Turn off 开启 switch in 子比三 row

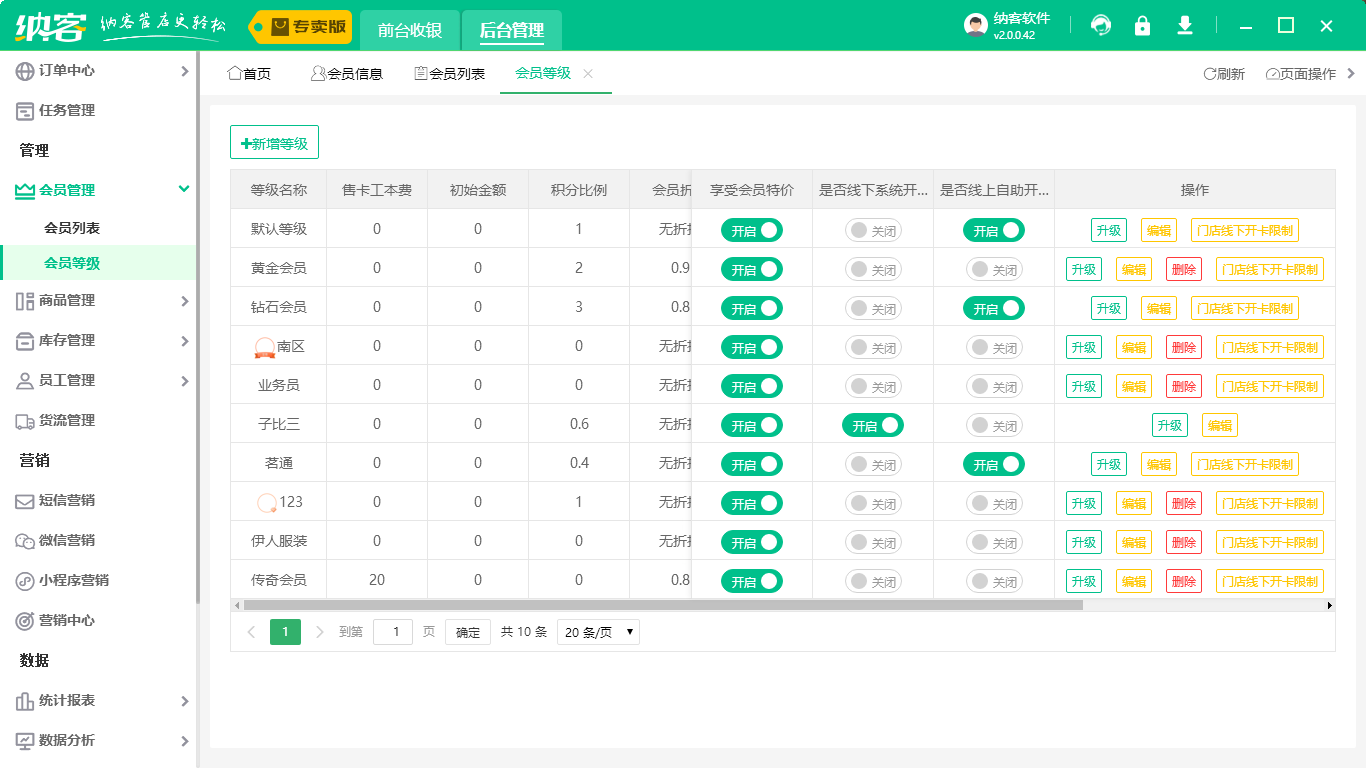tap(872, 424)
